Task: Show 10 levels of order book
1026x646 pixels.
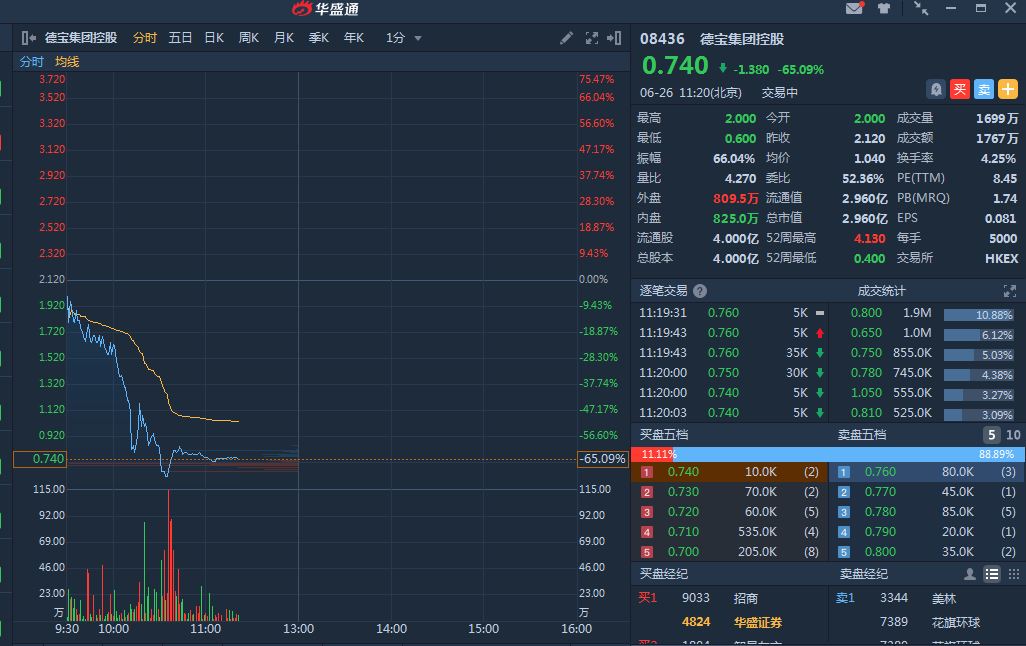Action: 1013,435
